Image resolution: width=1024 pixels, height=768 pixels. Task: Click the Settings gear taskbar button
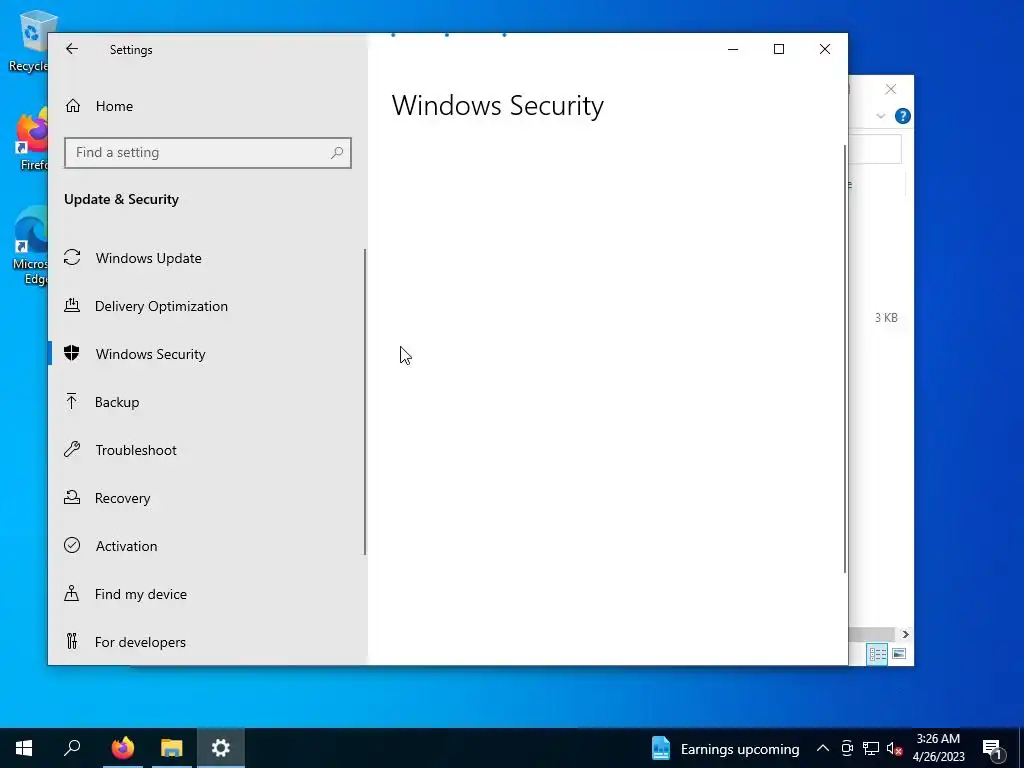pos(221,748)
